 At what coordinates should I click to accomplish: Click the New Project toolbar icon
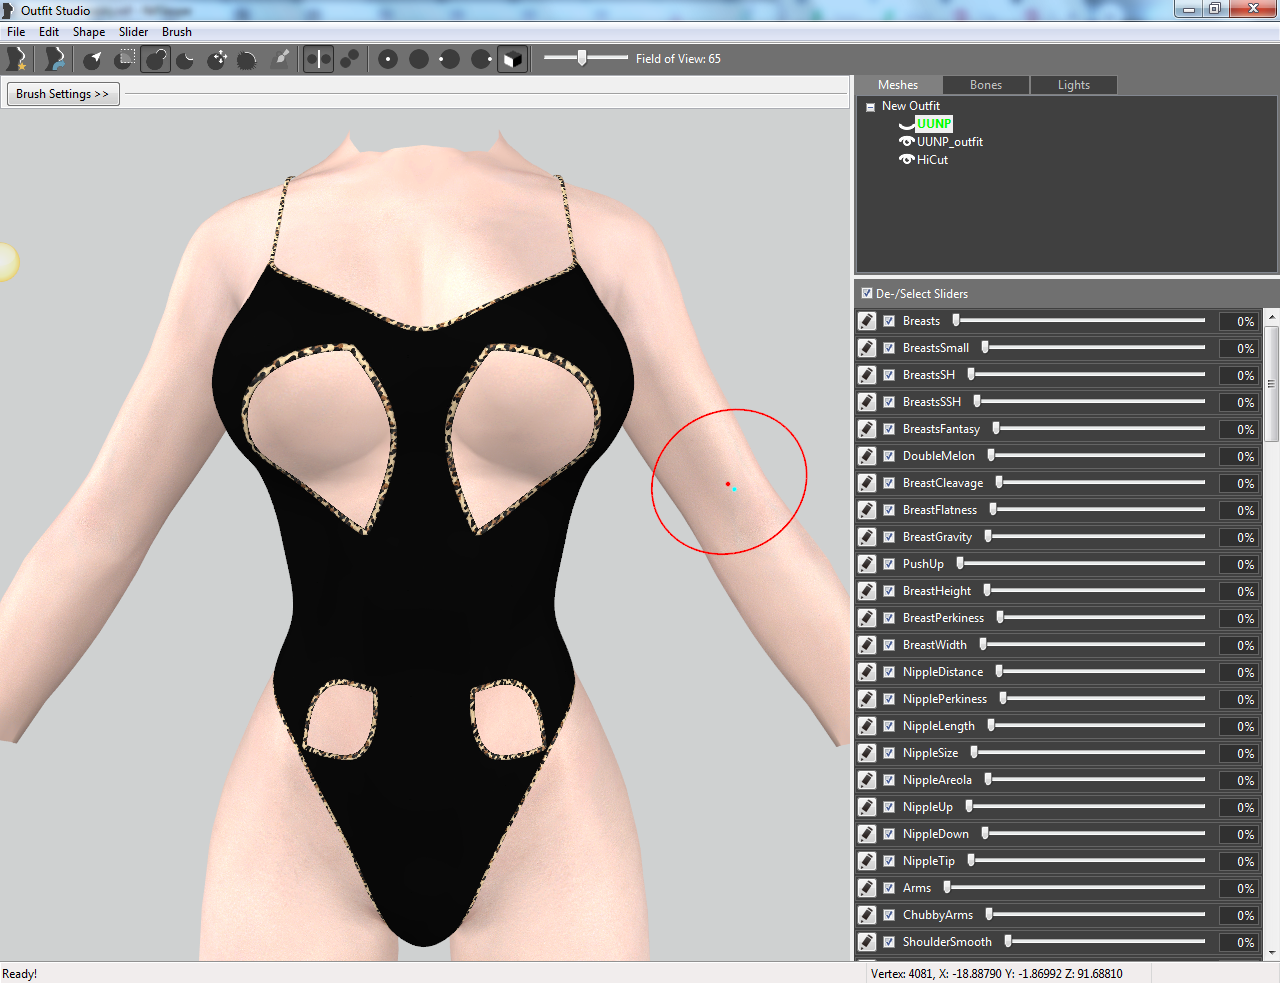(x=17, y=59)
